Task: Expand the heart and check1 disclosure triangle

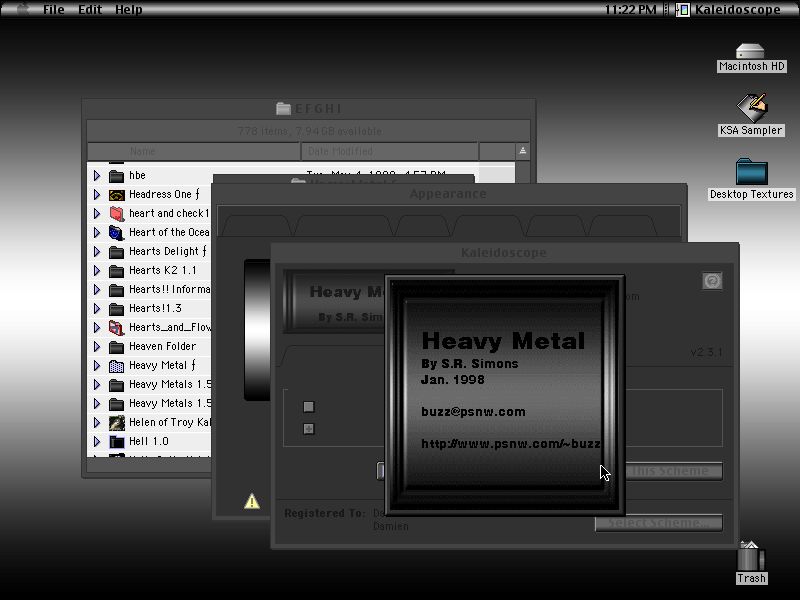Action: [97, 213]
